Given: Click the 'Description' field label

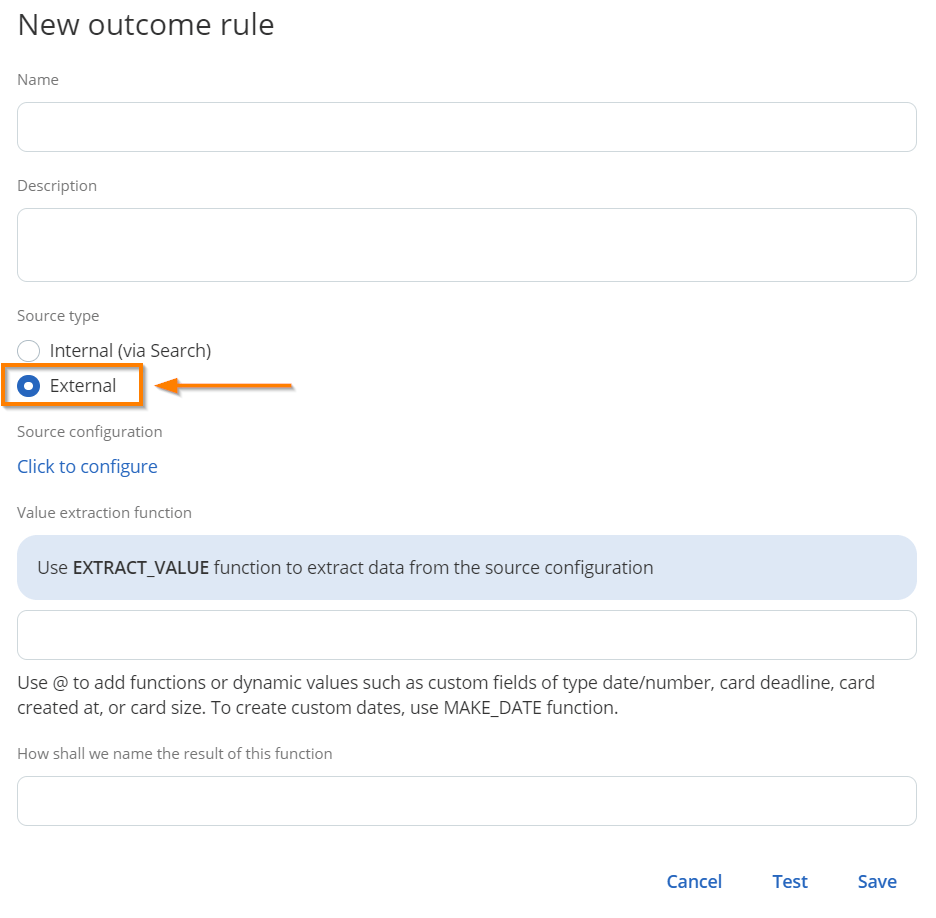Looking at the screenshot, I should [x=57, y=186].
